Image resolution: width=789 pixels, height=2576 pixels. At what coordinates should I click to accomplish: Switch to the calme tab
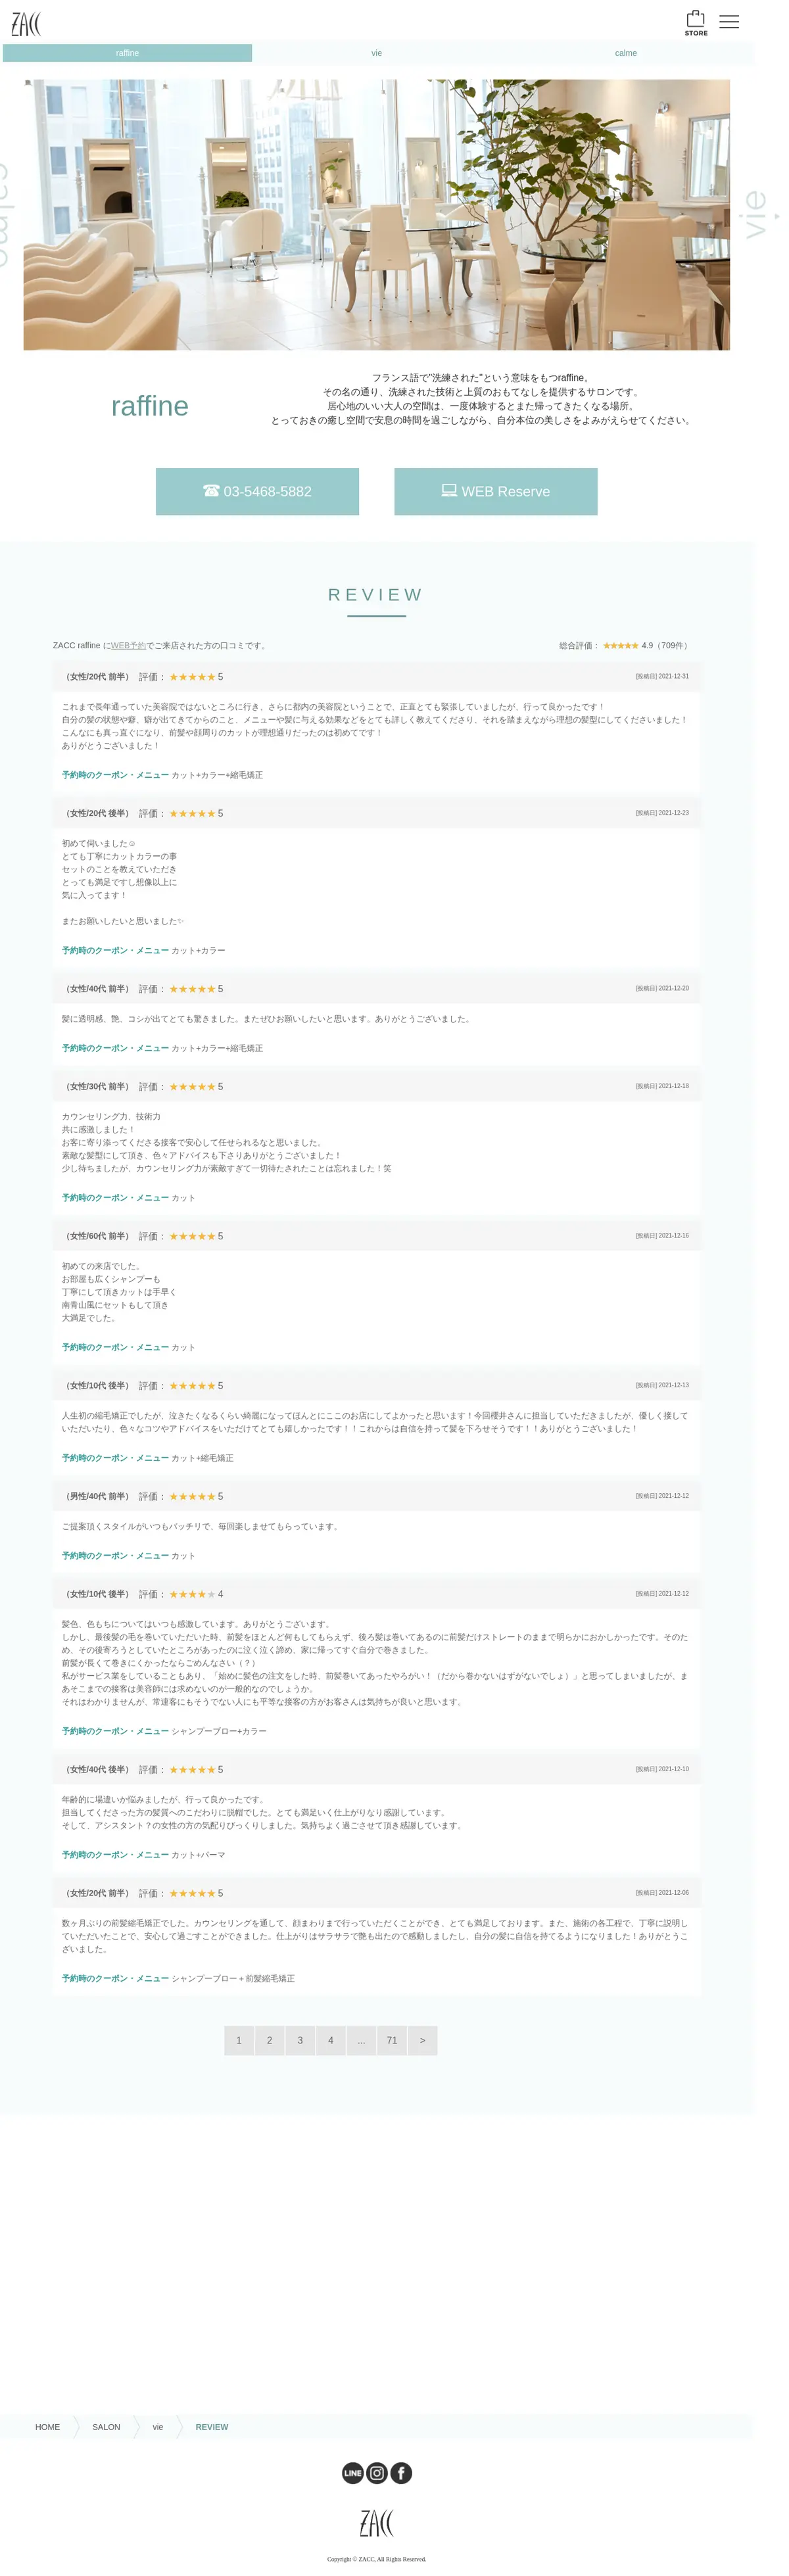626,53
